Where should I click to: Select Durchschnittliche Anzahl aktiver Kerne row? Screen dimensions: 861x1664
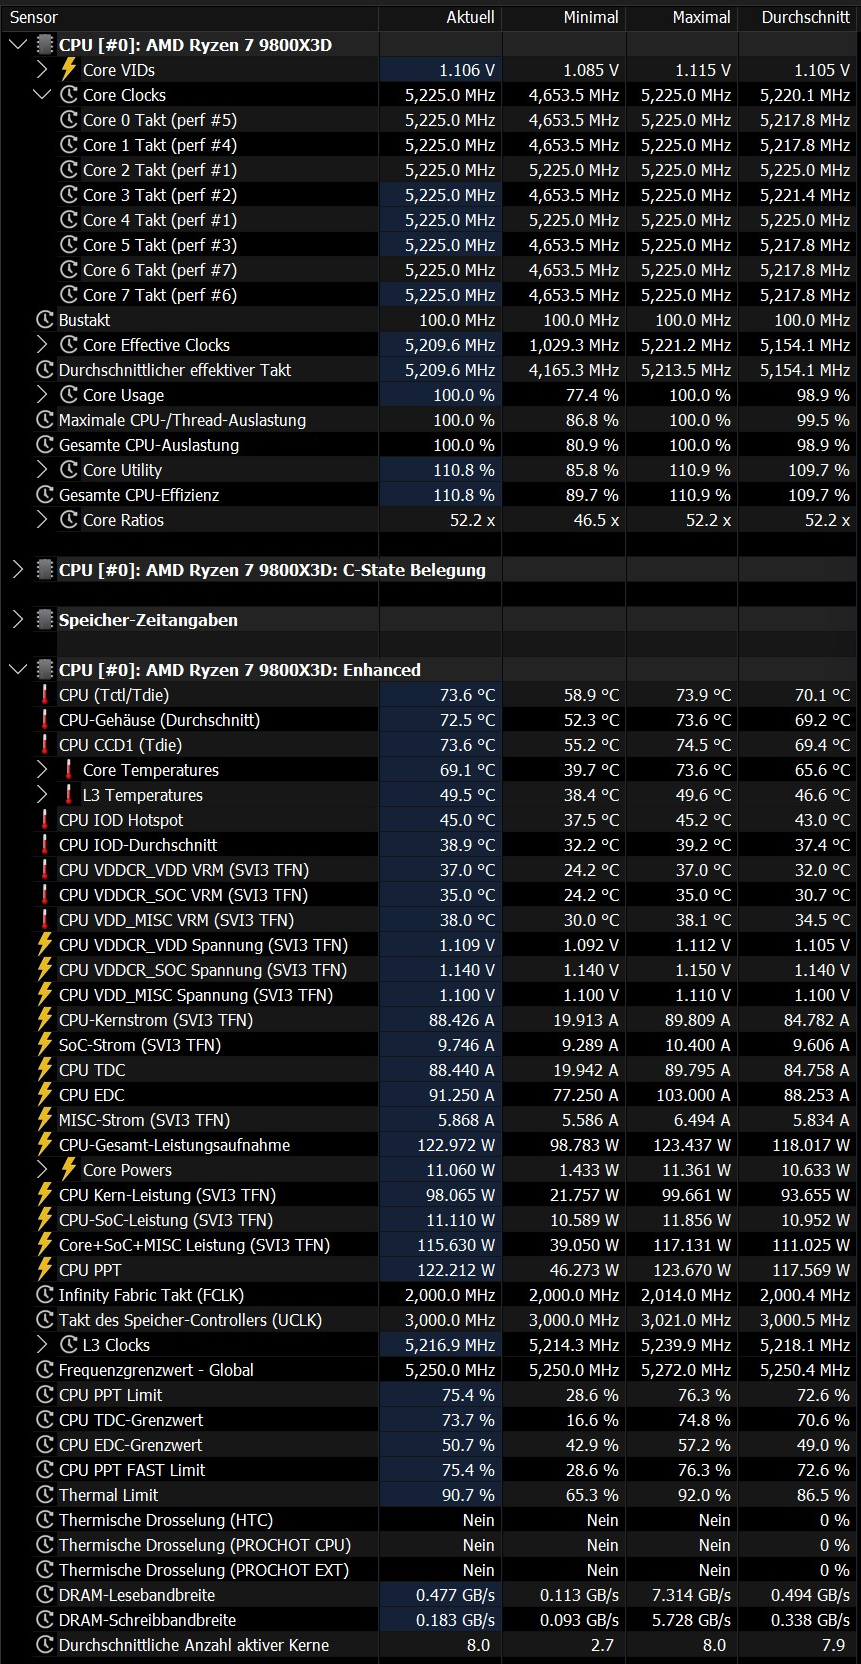coord(430,1645)
